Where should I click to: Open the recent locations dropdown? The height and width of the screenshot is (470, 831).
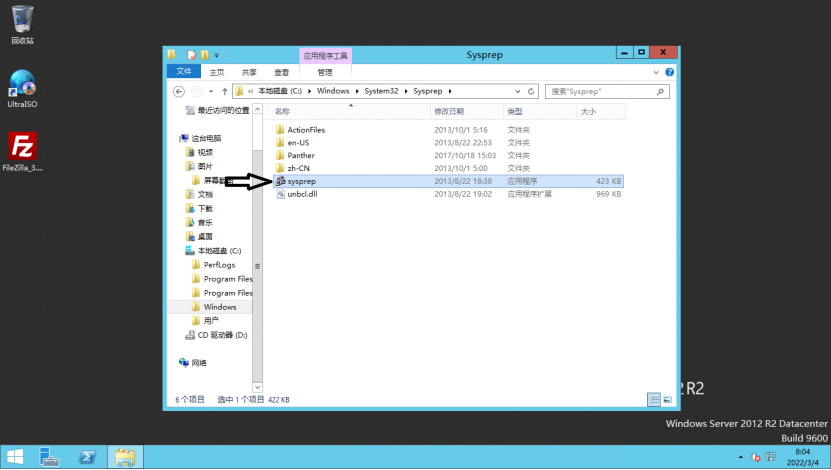pos(211,92)
